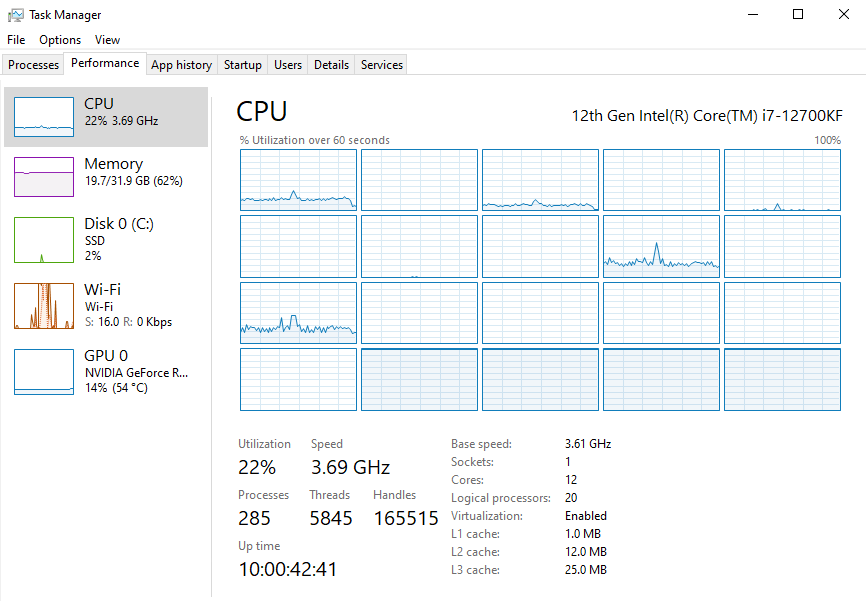Select the Wi-Fi throughput graph item
The image size is (866, 613).
[44, 305]
